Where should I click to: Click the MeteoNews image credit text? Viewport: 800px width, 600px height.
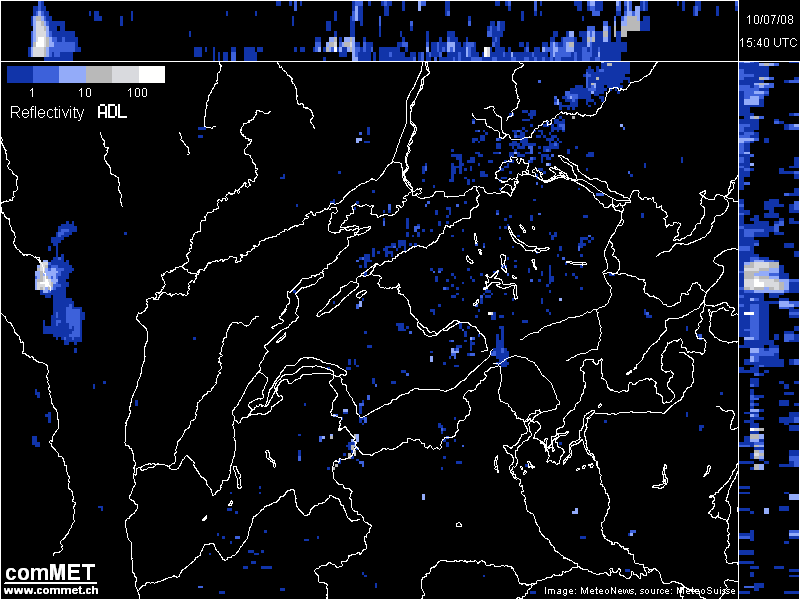pos(639,591)
